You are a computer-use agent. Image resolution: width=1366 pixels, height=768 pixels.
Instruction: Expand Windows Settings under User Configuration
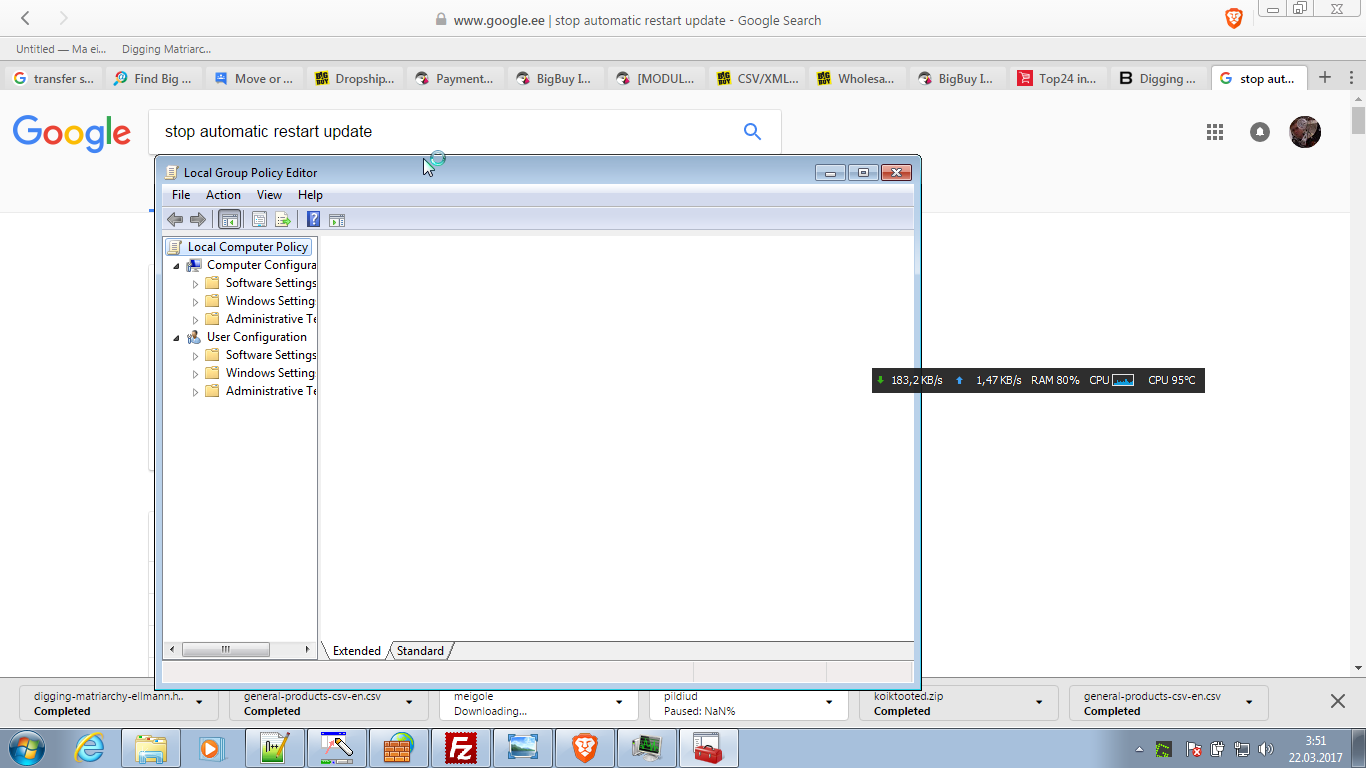coord(196,374)
